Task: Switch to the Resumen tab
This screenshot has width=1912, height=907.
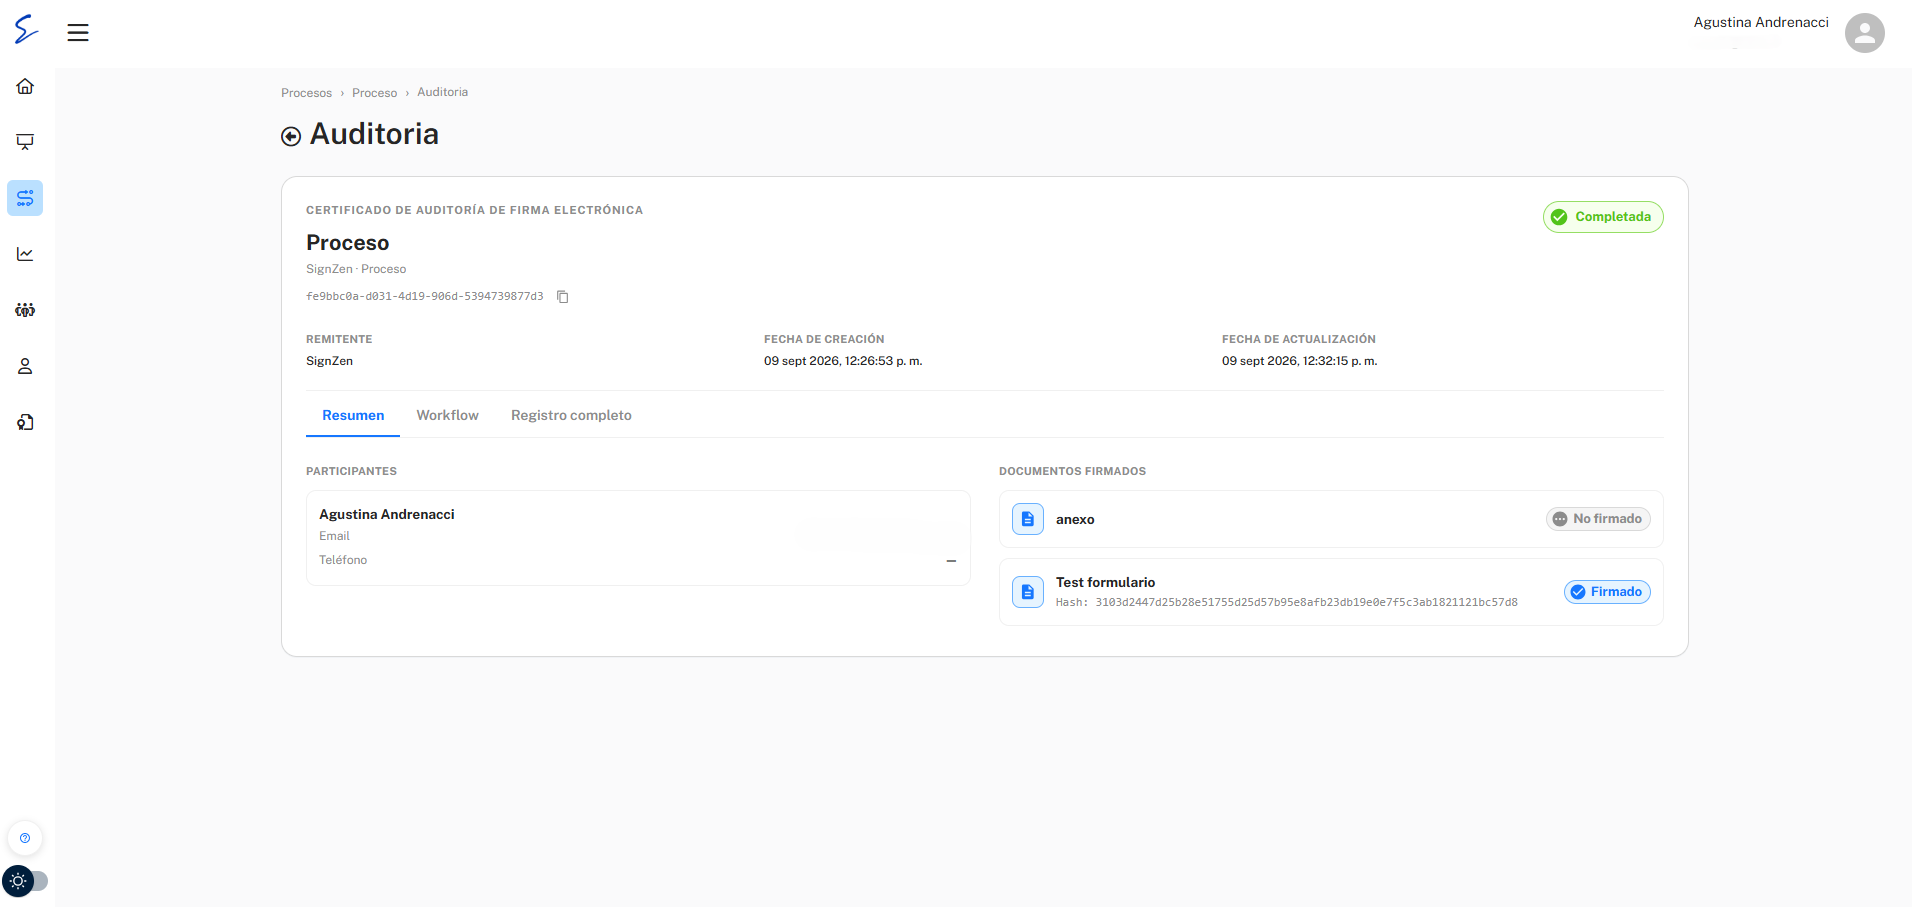Action: [x=353, y=415]
